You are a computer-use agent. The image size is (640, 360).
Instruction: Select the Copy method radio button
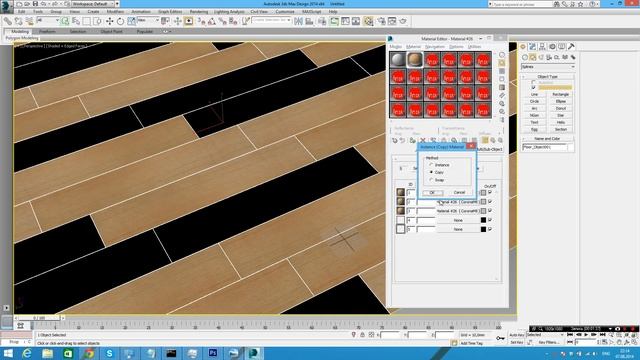click(431, 172)
